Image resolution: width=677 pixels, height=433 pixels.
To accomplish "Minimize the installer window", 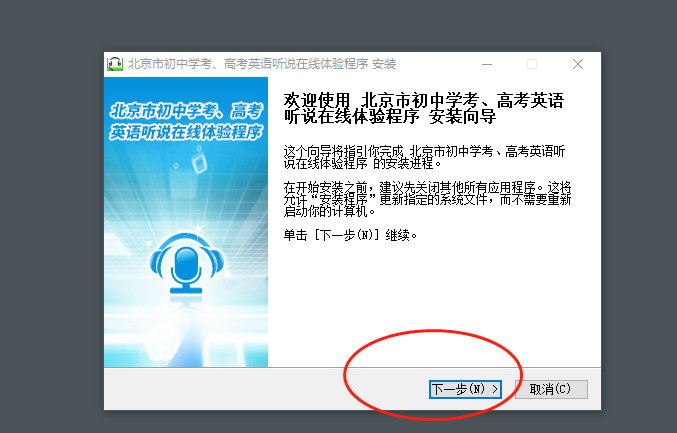I will (x=486, y=64).
